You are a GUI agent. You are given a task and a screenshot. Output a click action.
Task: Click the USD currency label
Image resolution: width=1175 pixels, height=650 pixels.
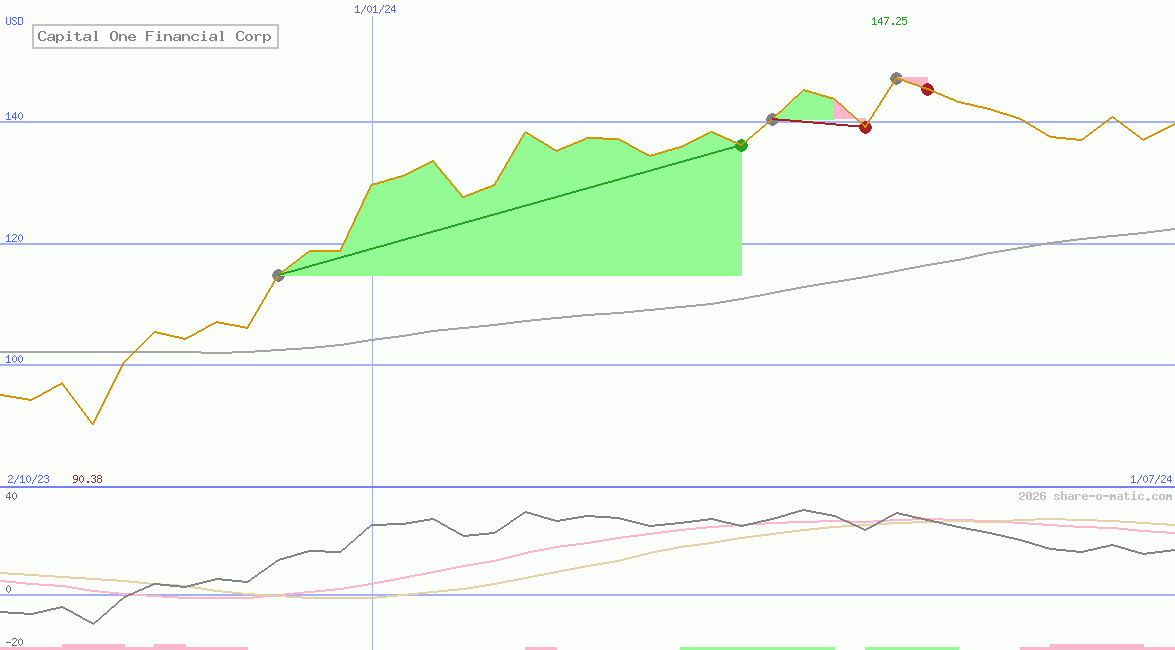pyautogui.click(x=14, y=22)
